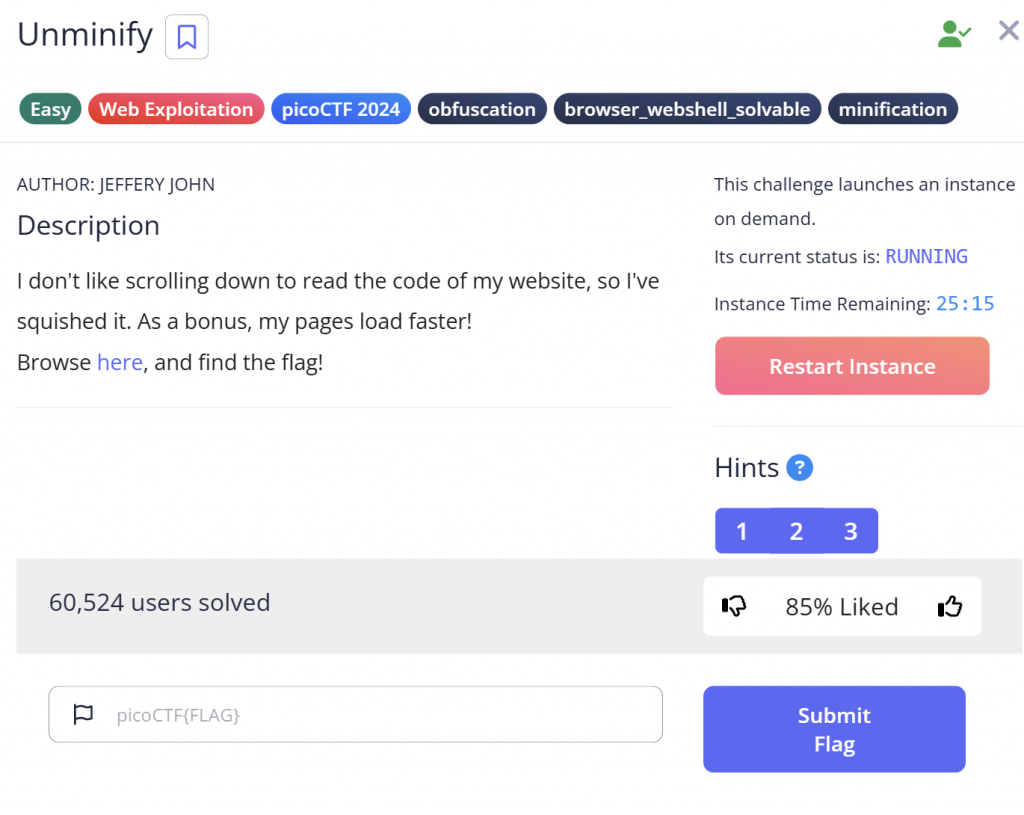The height and width of the screenshot is (815, 1024).
Task: Reveal hint number 3
Action: tap(851, 531)
